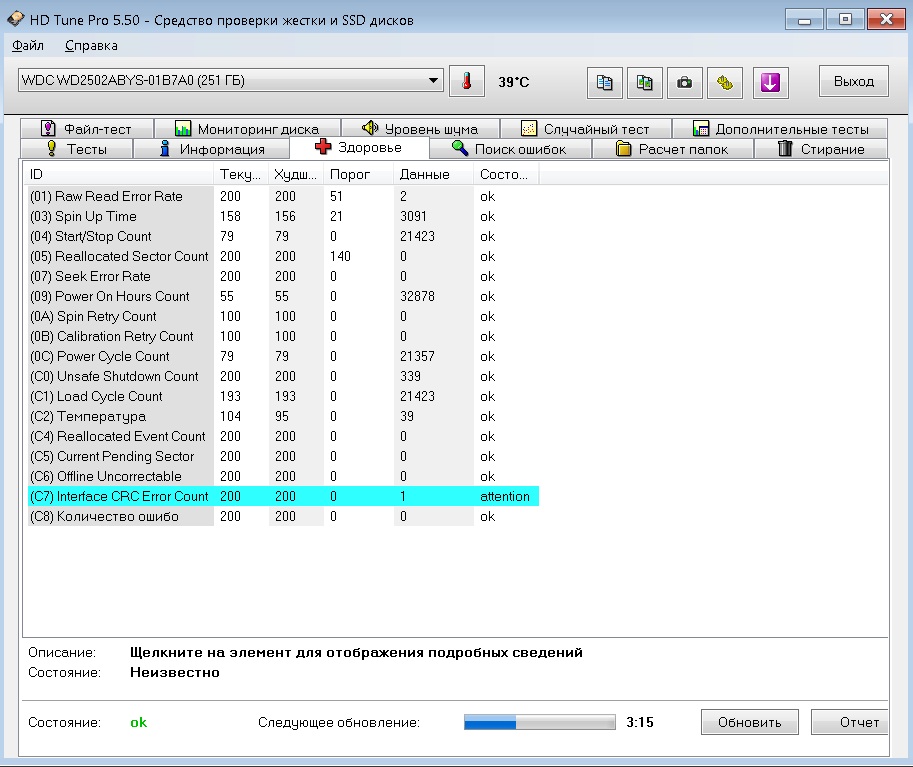
Task: Switch to the Случайный тест tab
Action: 586,129
